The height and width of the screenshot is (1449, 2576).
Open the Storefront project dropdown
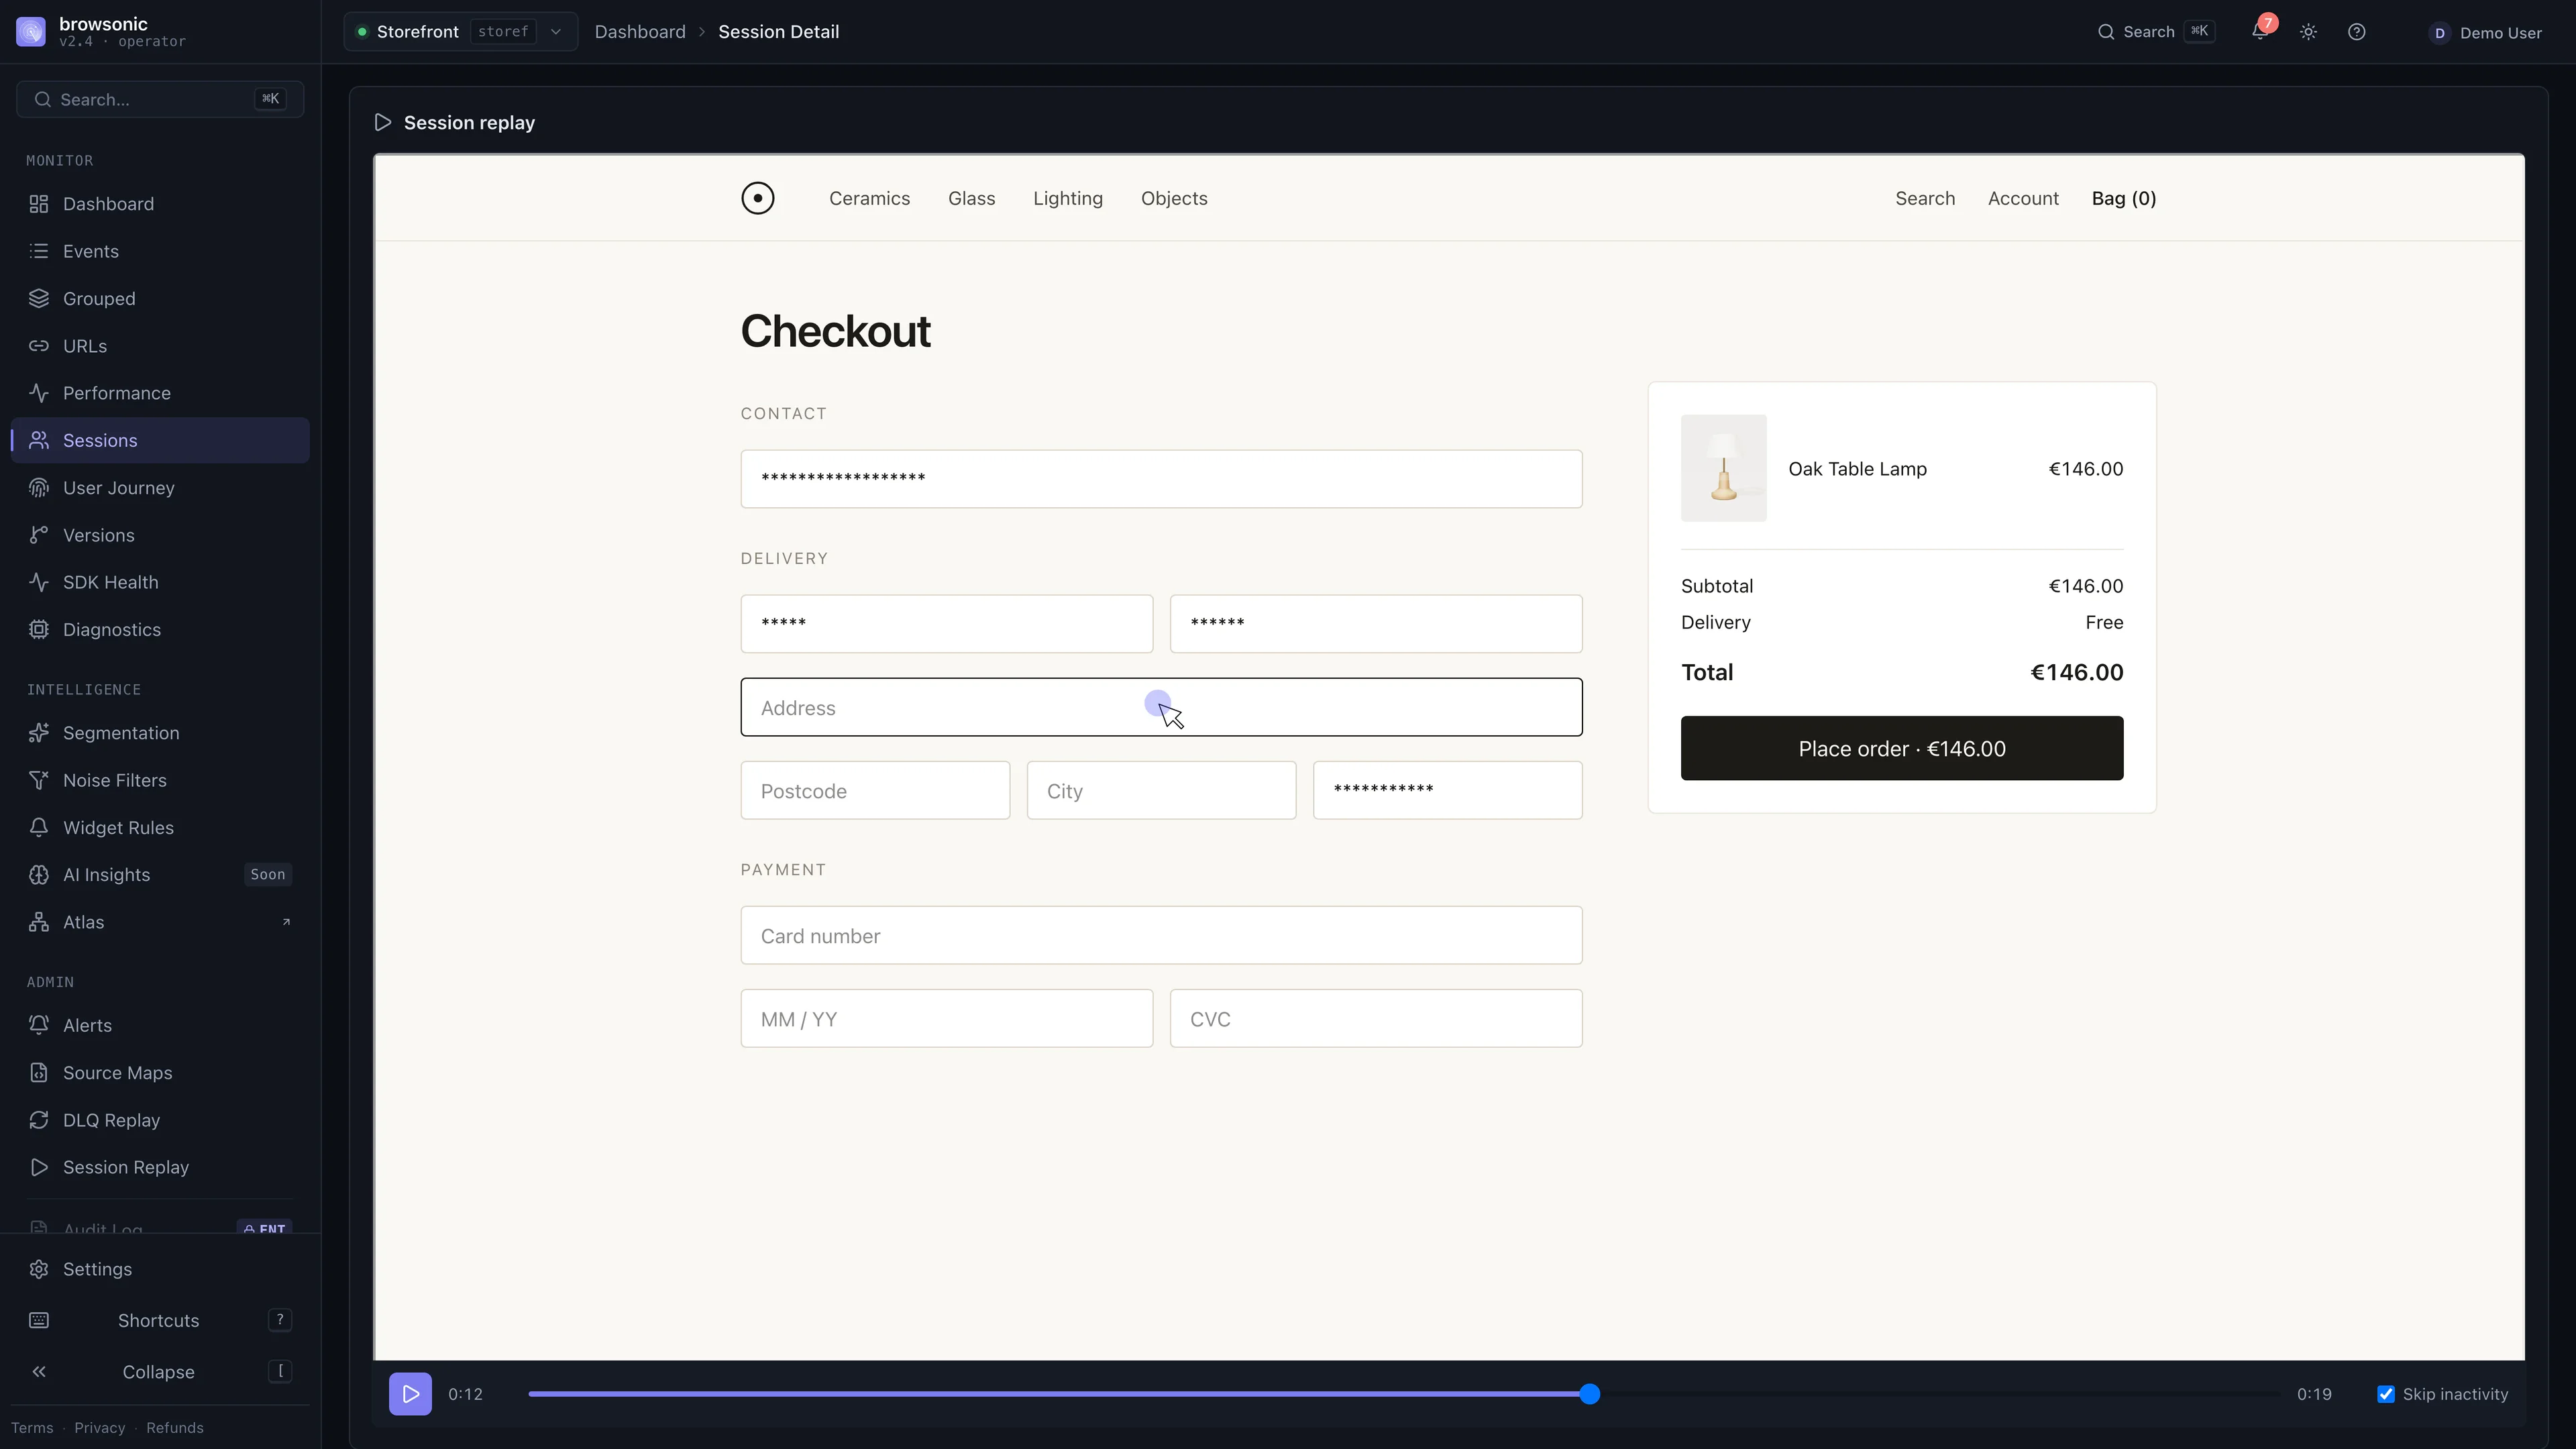click(x=460, y=32)
